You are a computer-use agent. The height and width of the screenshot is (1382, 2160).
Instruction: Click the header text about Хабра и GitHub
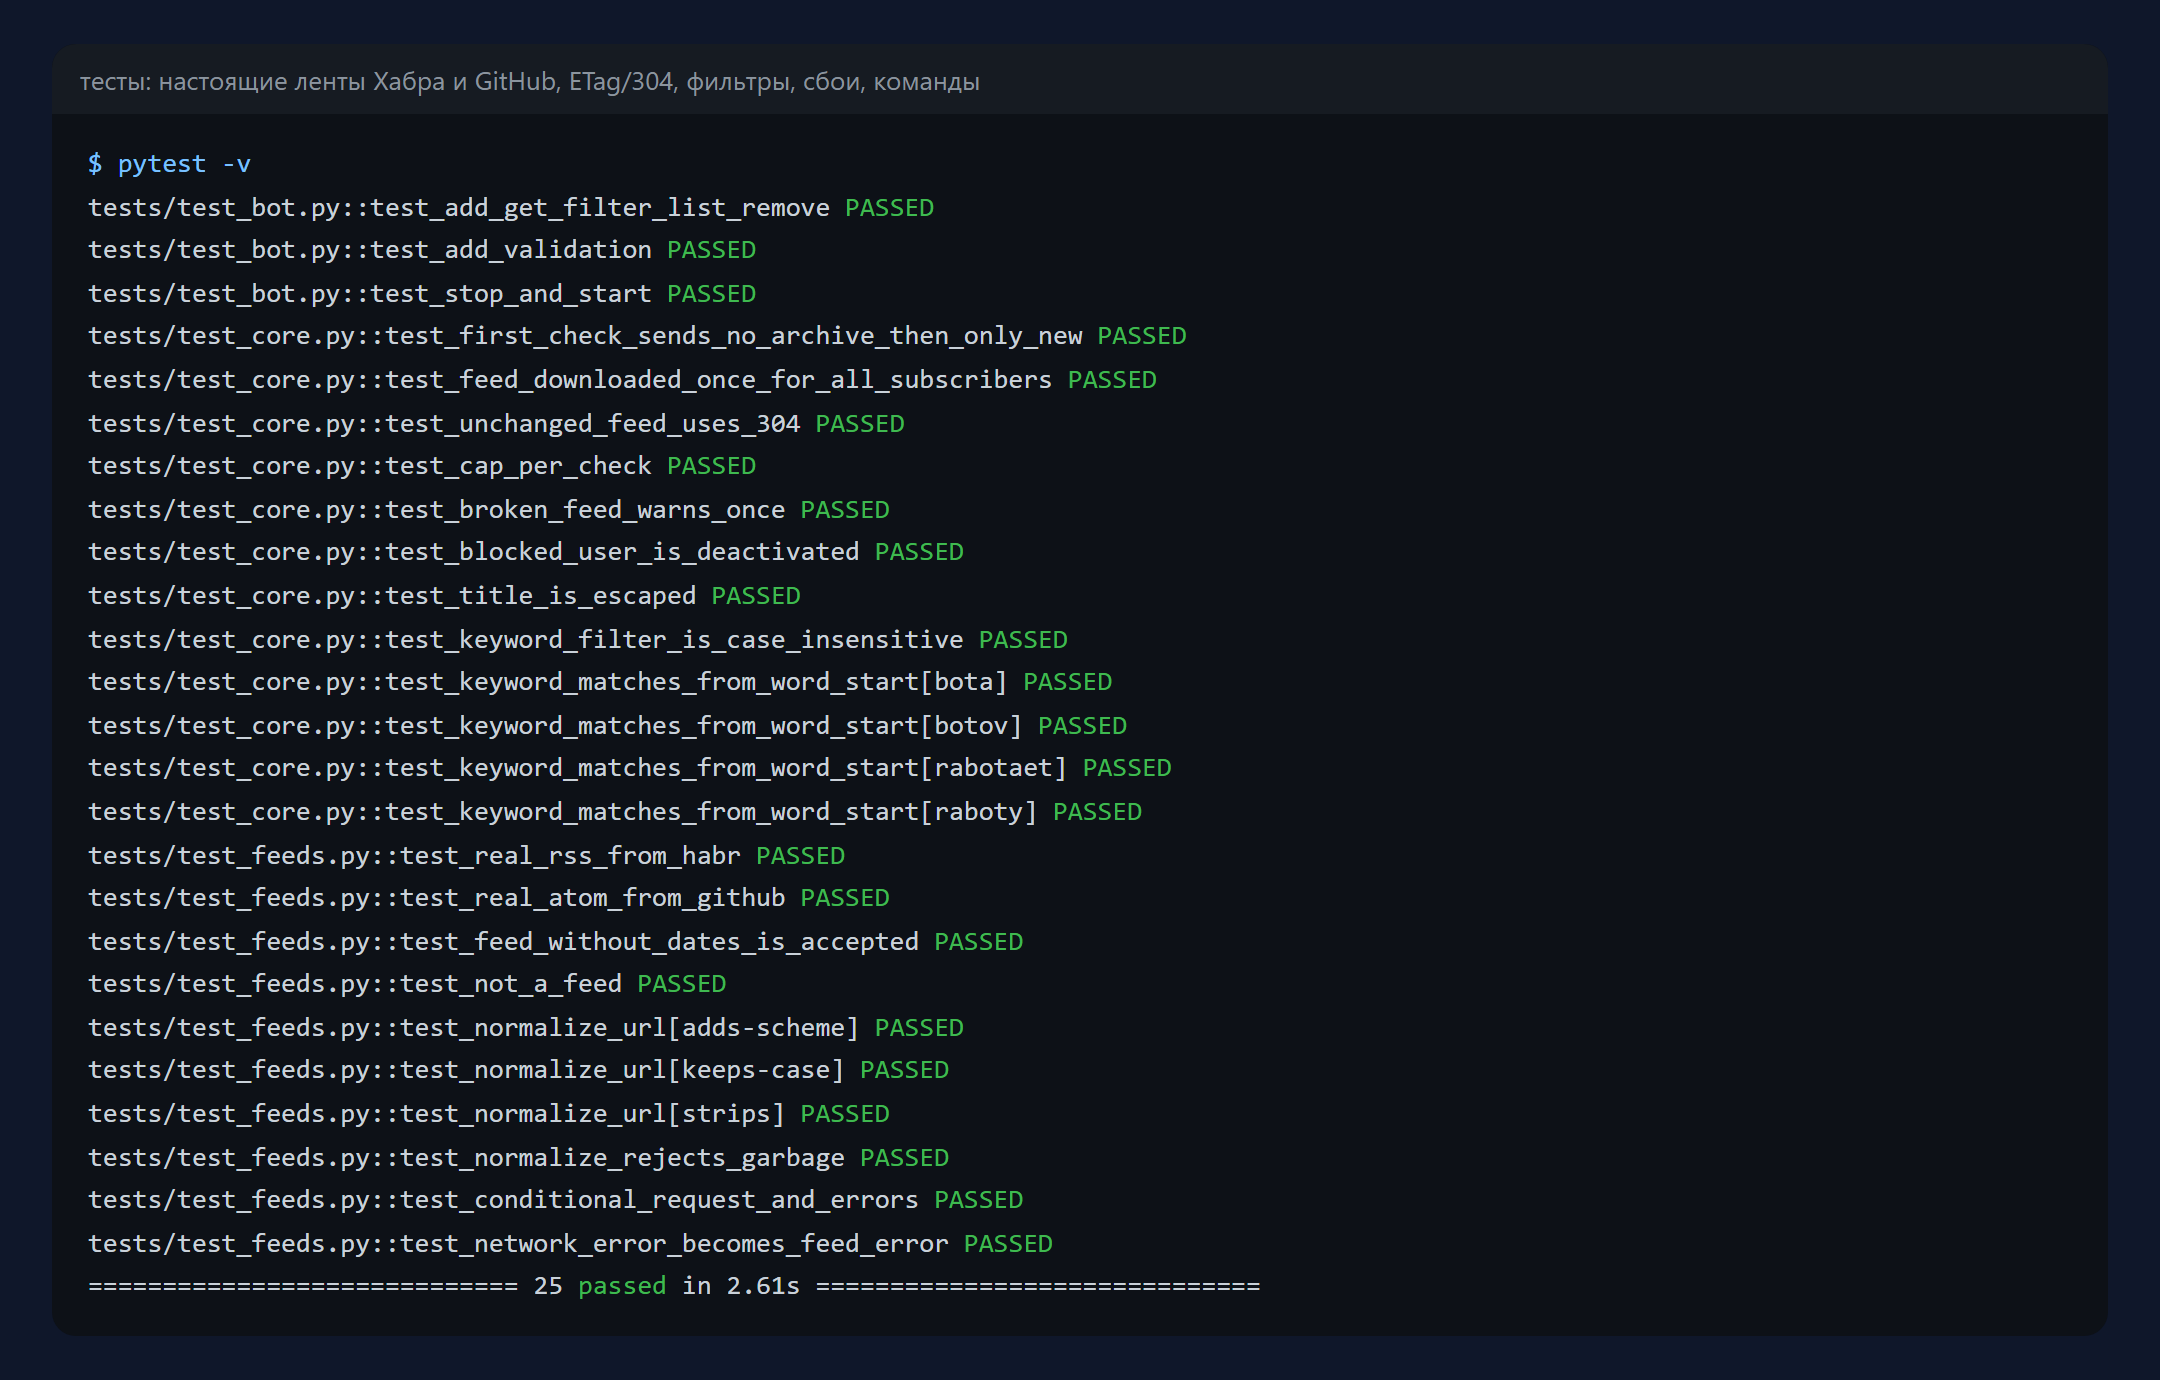(530, 81)
